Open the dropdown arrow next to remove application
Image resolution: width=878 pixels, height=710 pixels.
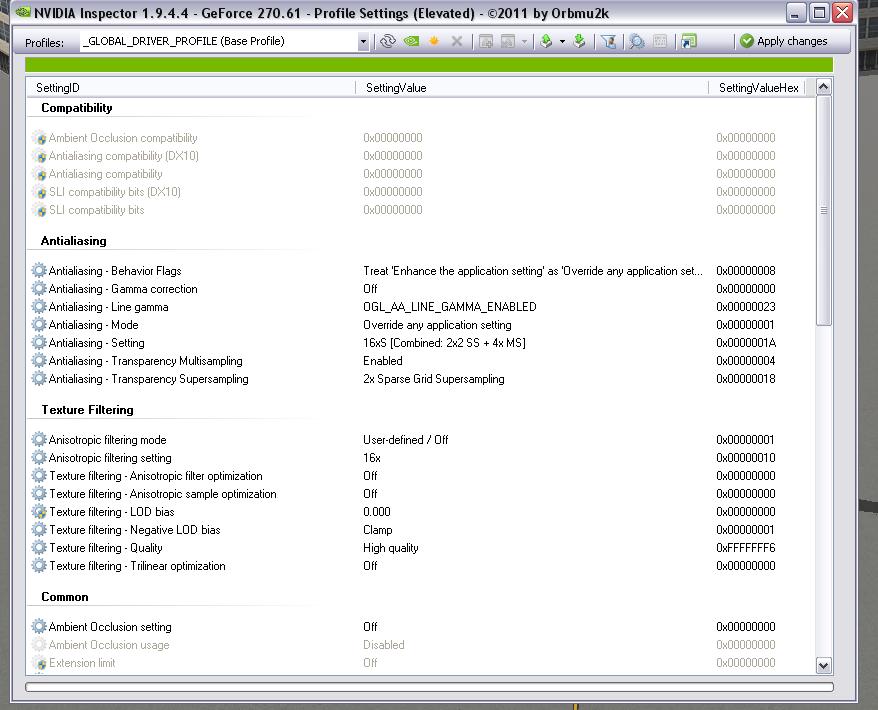(524, 41)
